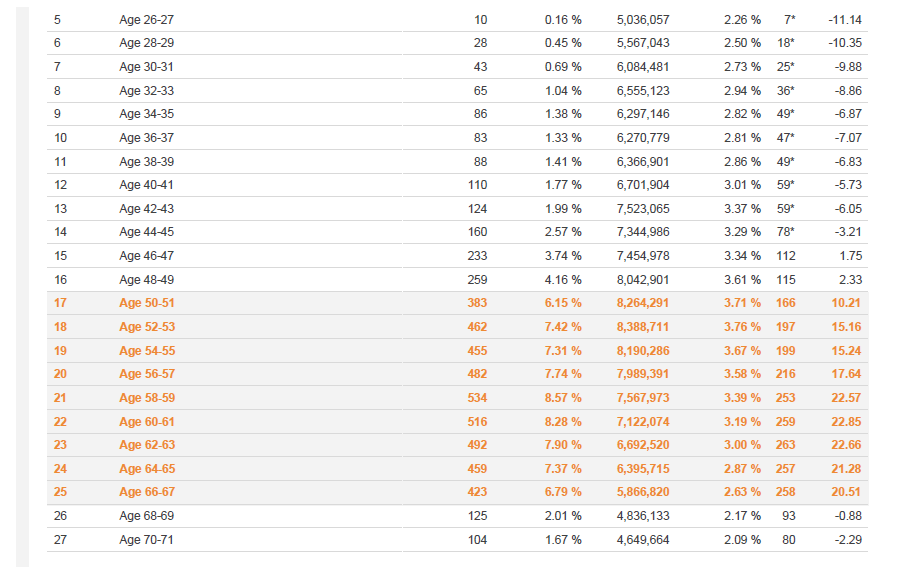The height and width of the screenshot is (568, 901).
Task: Click the -11.14 index value
Action: pos(845,20)
